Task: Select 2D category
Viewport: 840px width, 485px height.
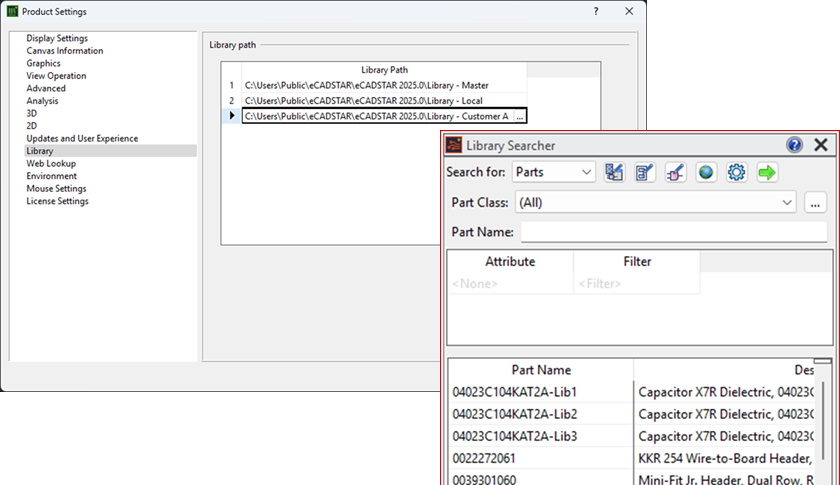Action: click(32, 126)
